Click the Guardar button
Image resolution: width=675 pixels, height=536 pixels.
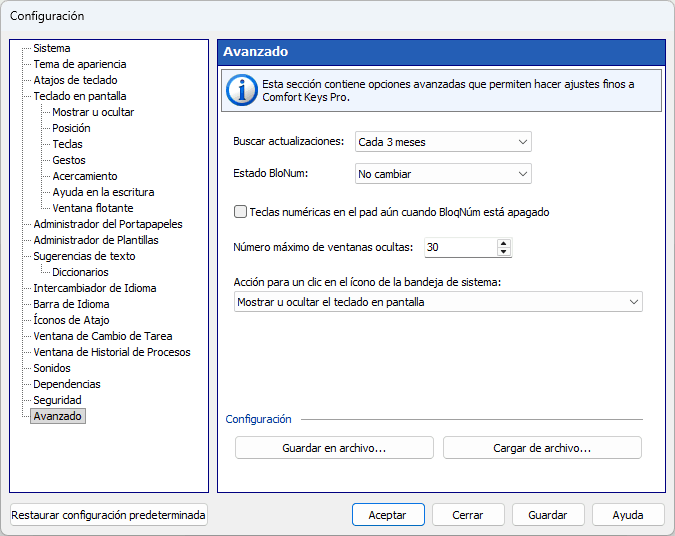tap(548, 515)
